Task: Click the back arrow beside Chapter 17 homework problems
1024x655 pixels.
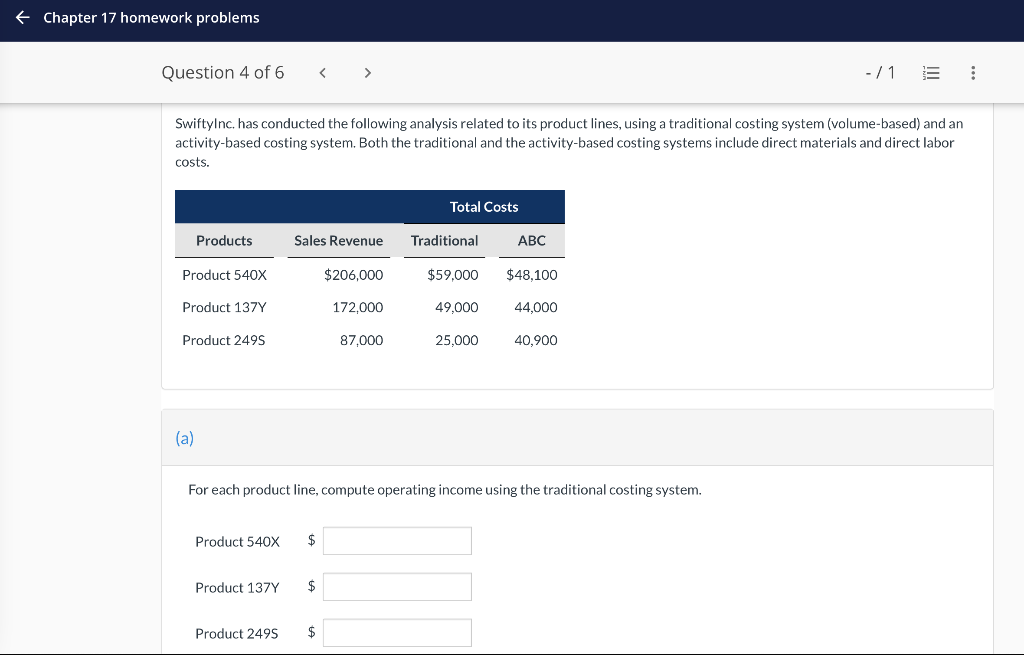Action: [x=23, y=18]
